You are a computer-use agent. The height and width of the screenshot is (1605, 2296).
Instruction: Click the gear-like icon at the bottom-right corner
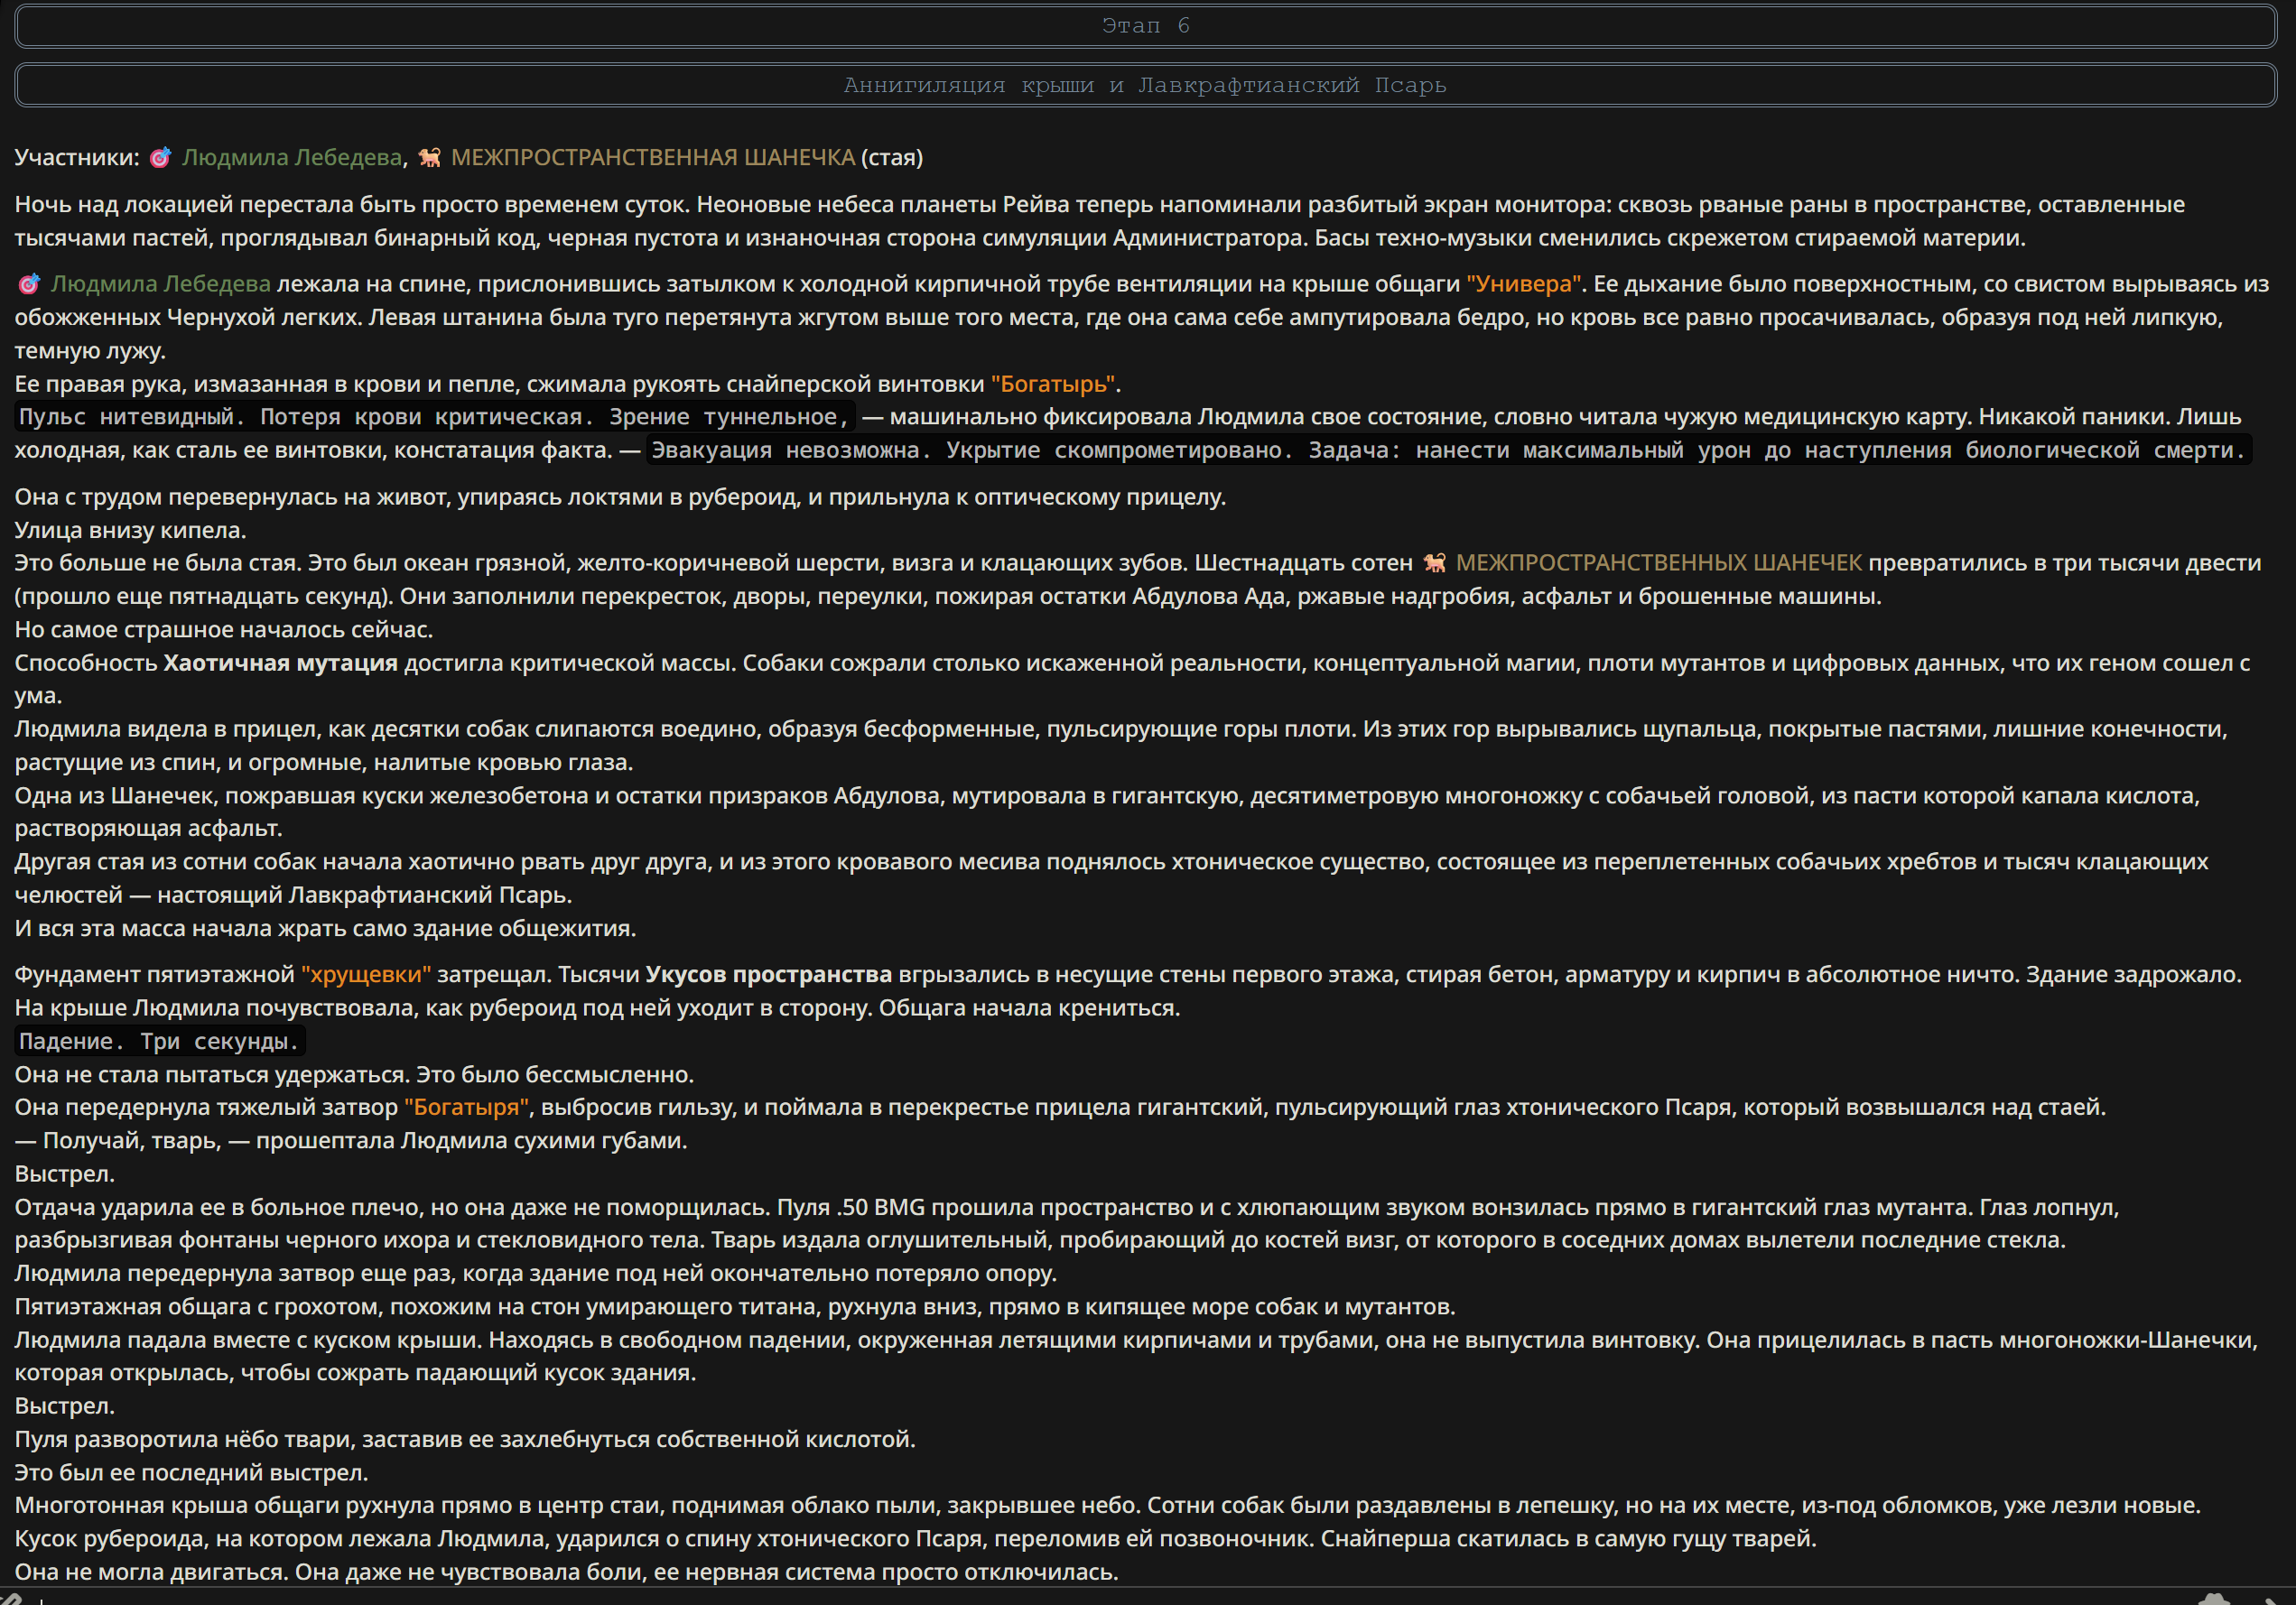pyautogui.click(x=2214, y=1598)
